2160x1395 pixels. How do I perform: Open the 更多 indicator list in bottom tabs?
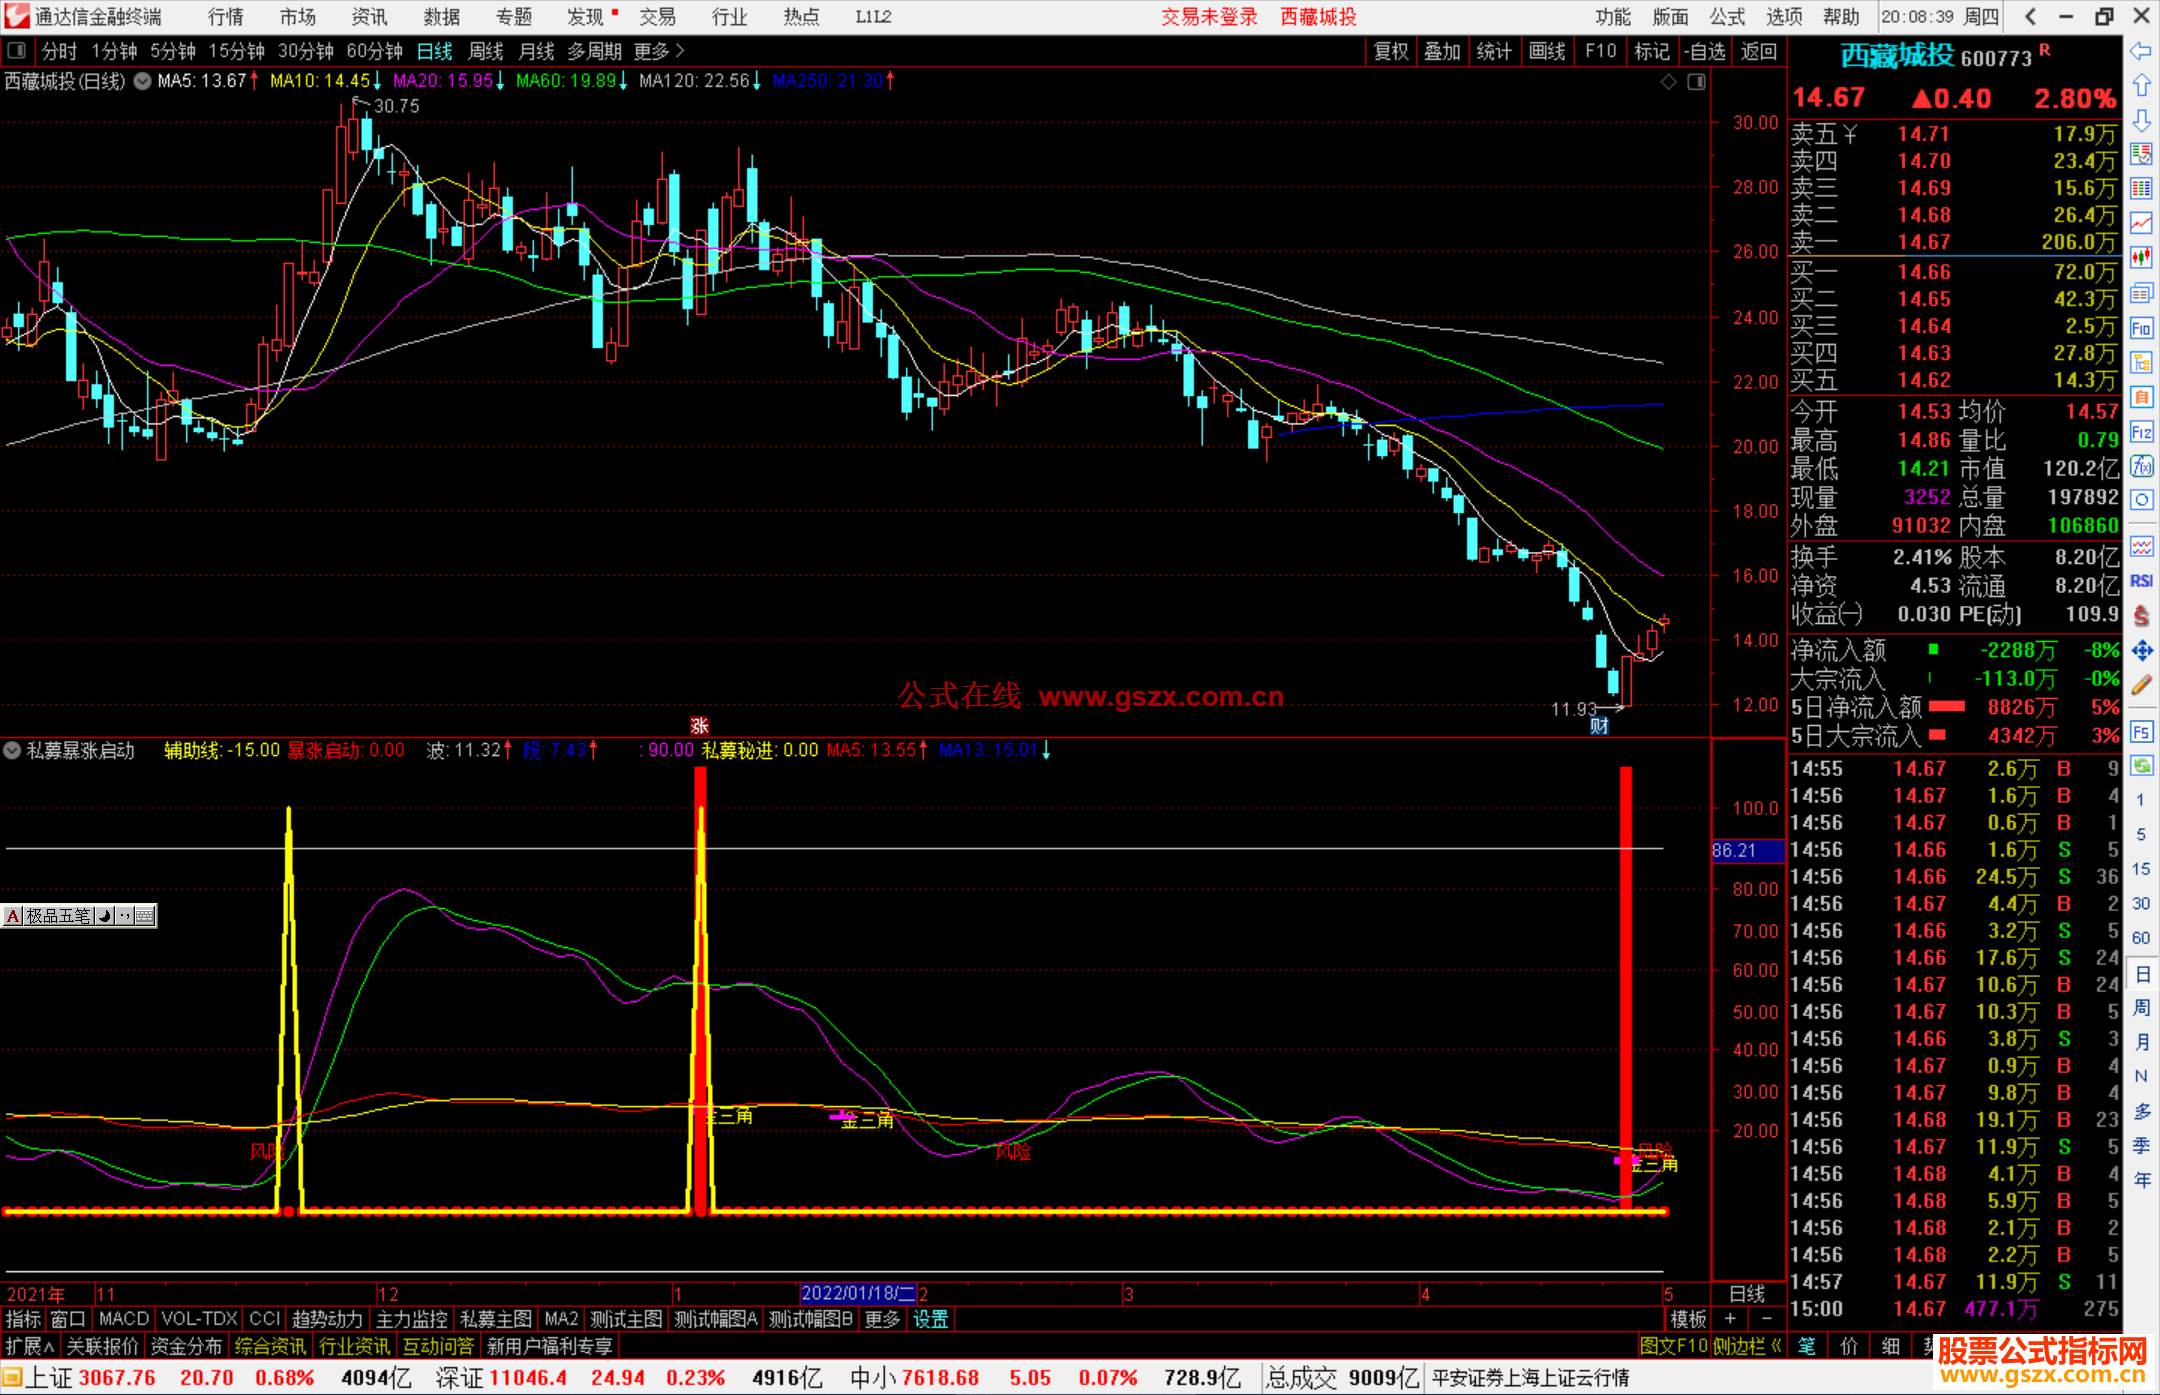(x=882, y=1319)
